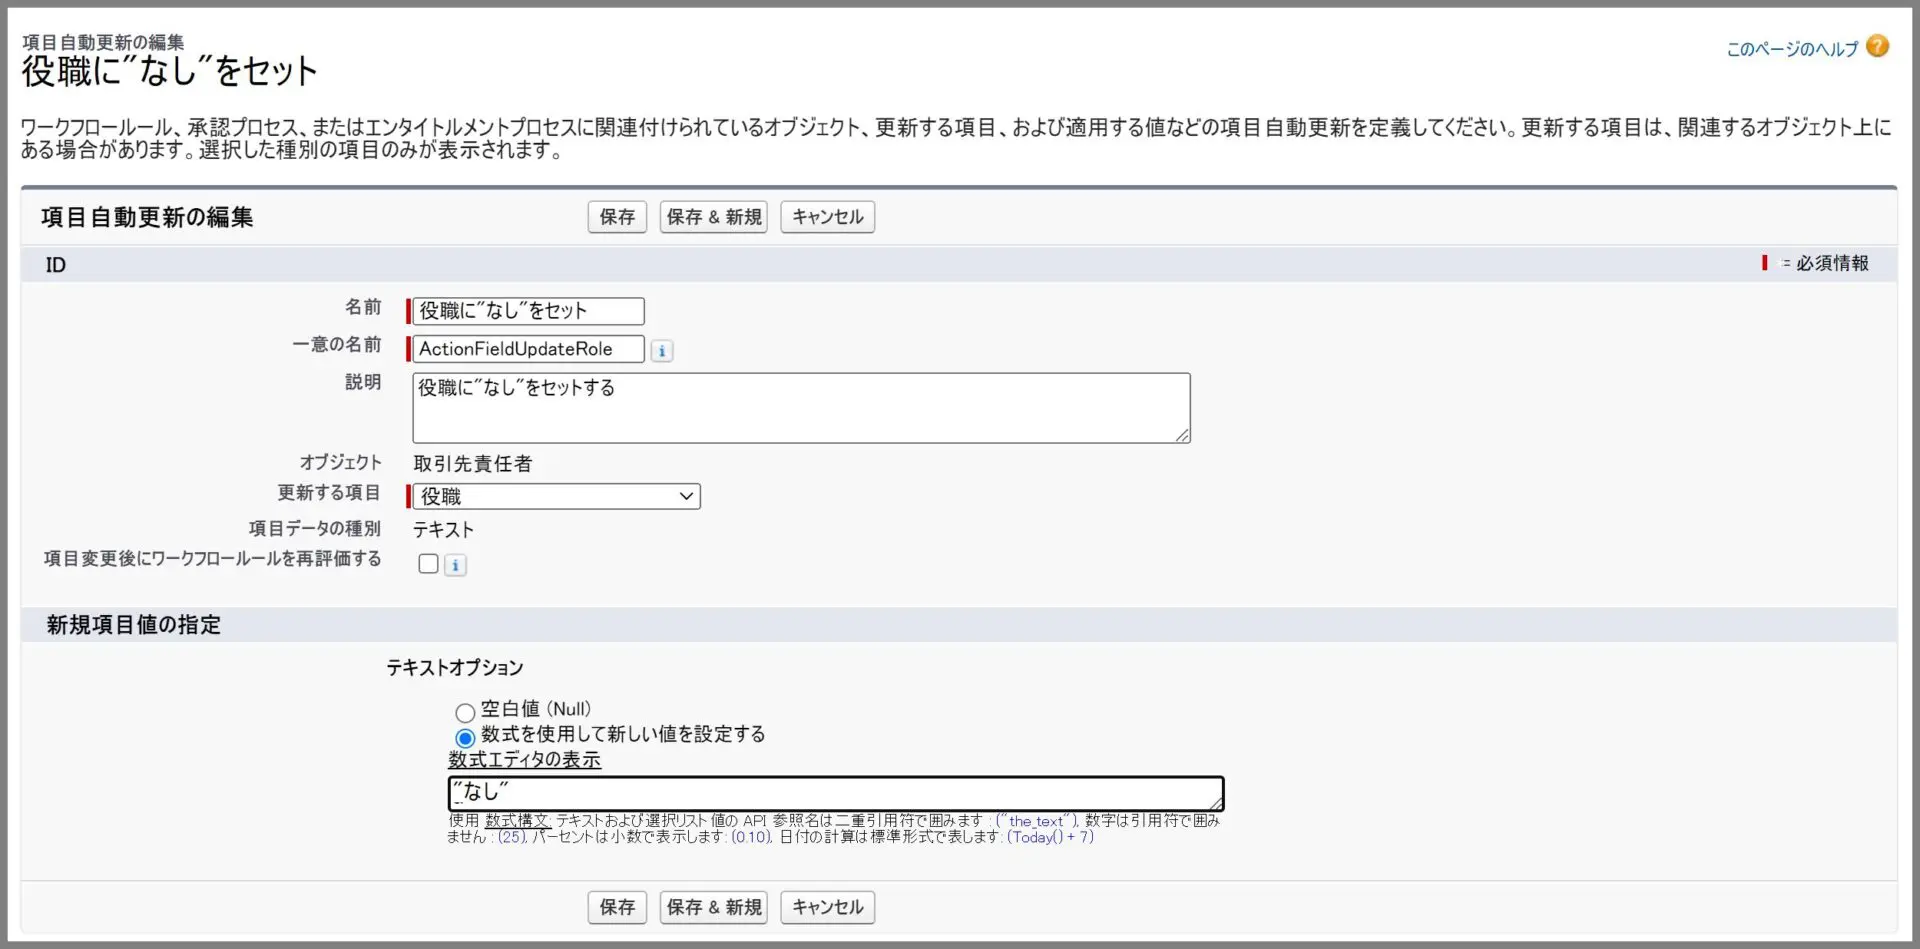Click info icon next to unique name field
Viewport: 1920px width, 949px height.
(661, 351)
